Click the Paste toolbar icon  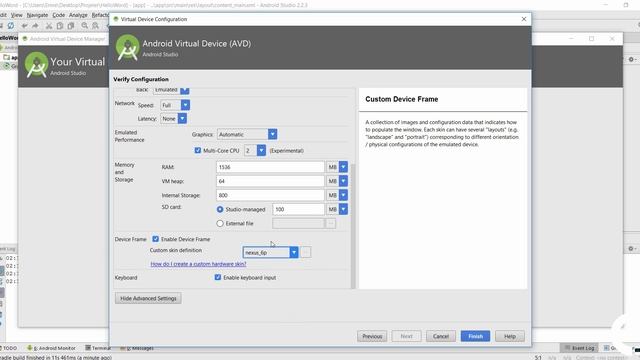[71, 26]
